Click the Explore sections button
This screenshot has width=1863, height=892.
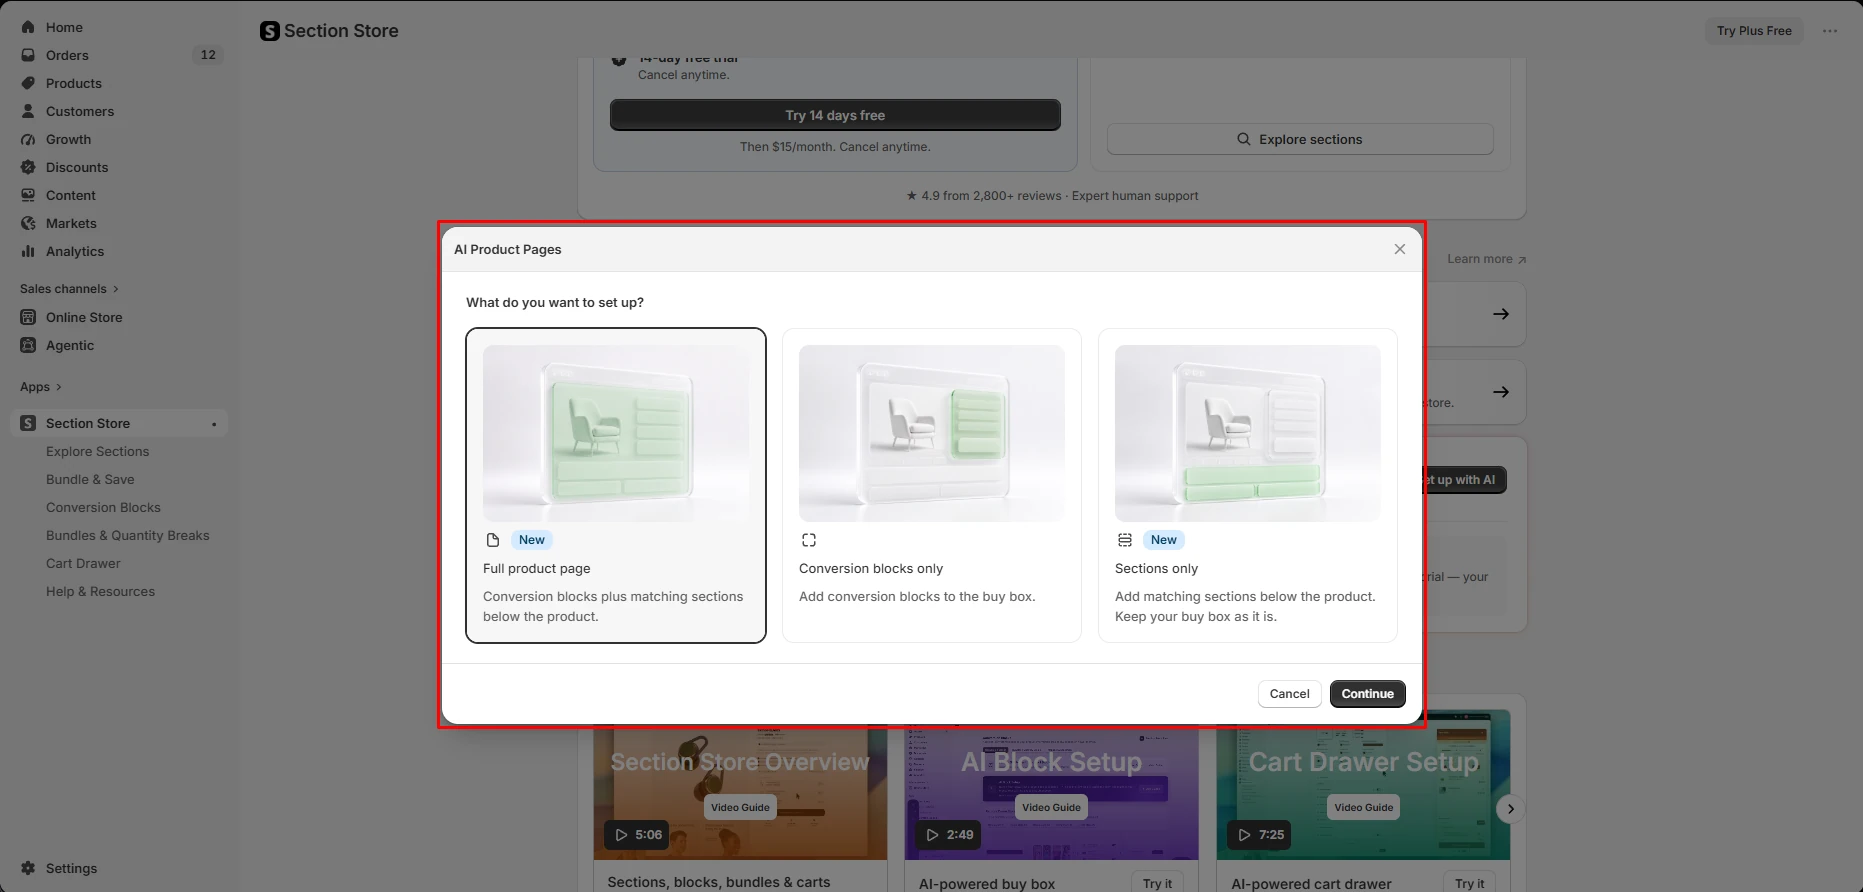point(1300,139)
